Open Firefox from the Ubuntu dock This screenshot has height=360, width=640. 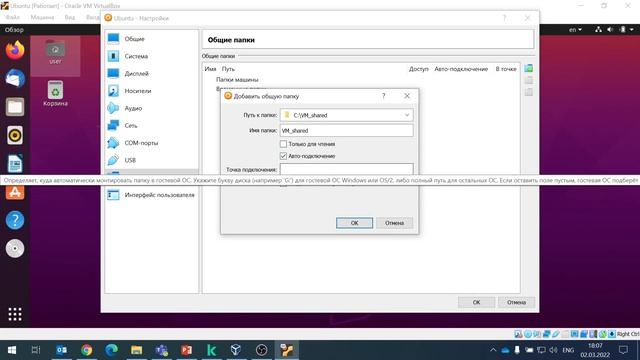coord(15,50)
